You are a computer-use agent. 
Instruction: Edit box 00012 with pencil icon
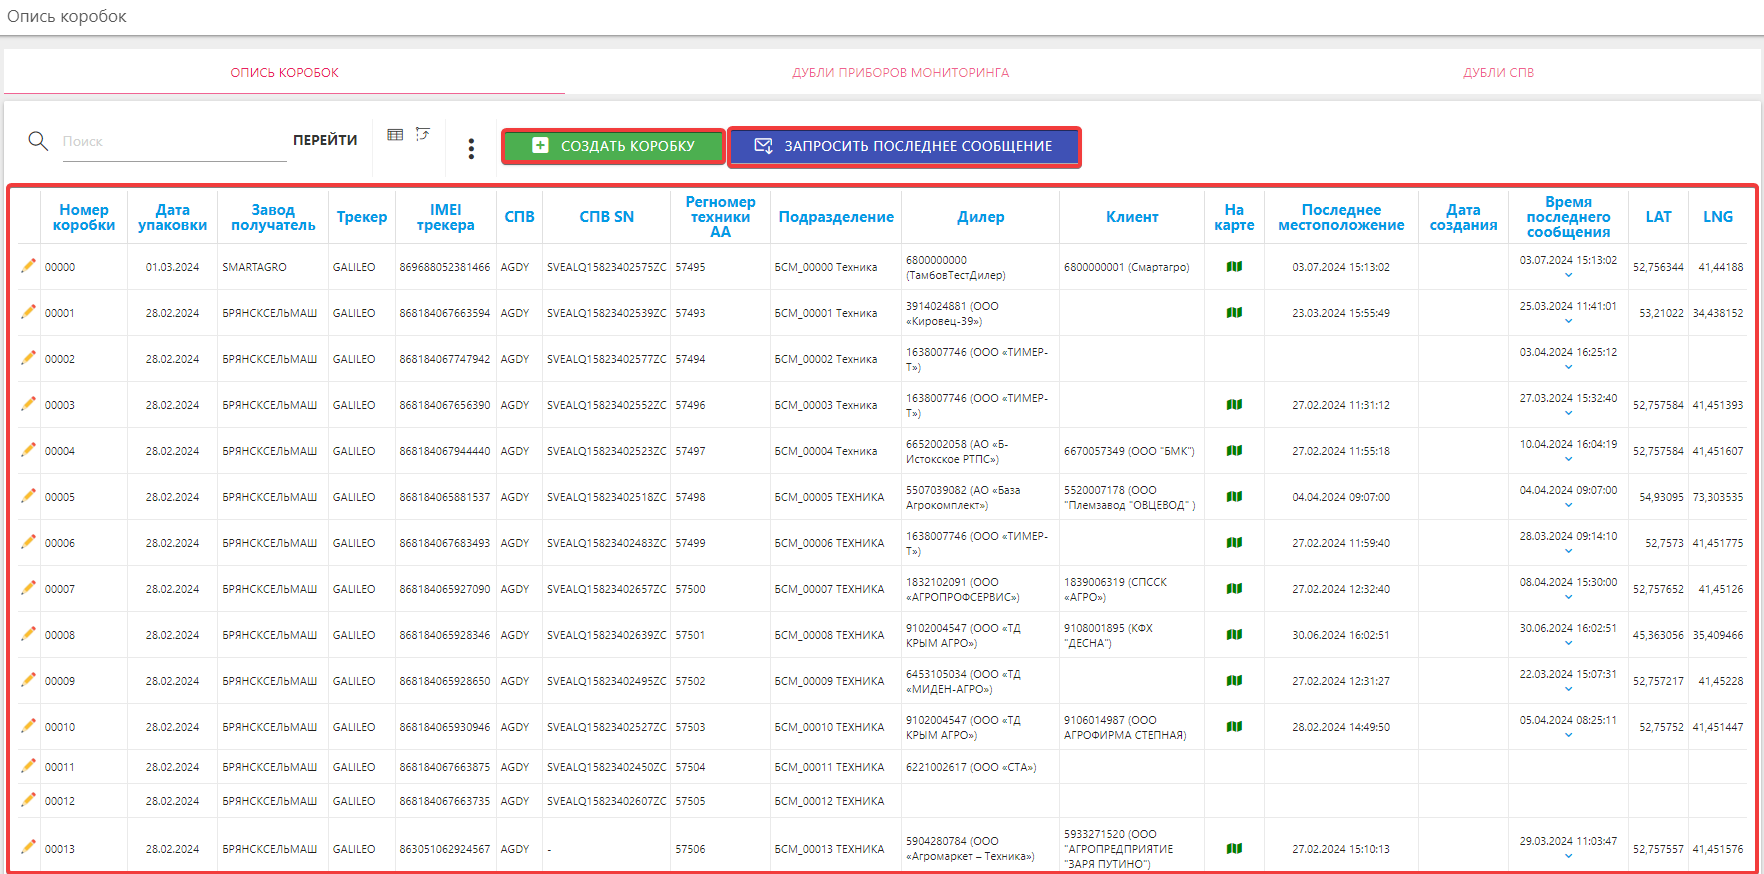28,800
